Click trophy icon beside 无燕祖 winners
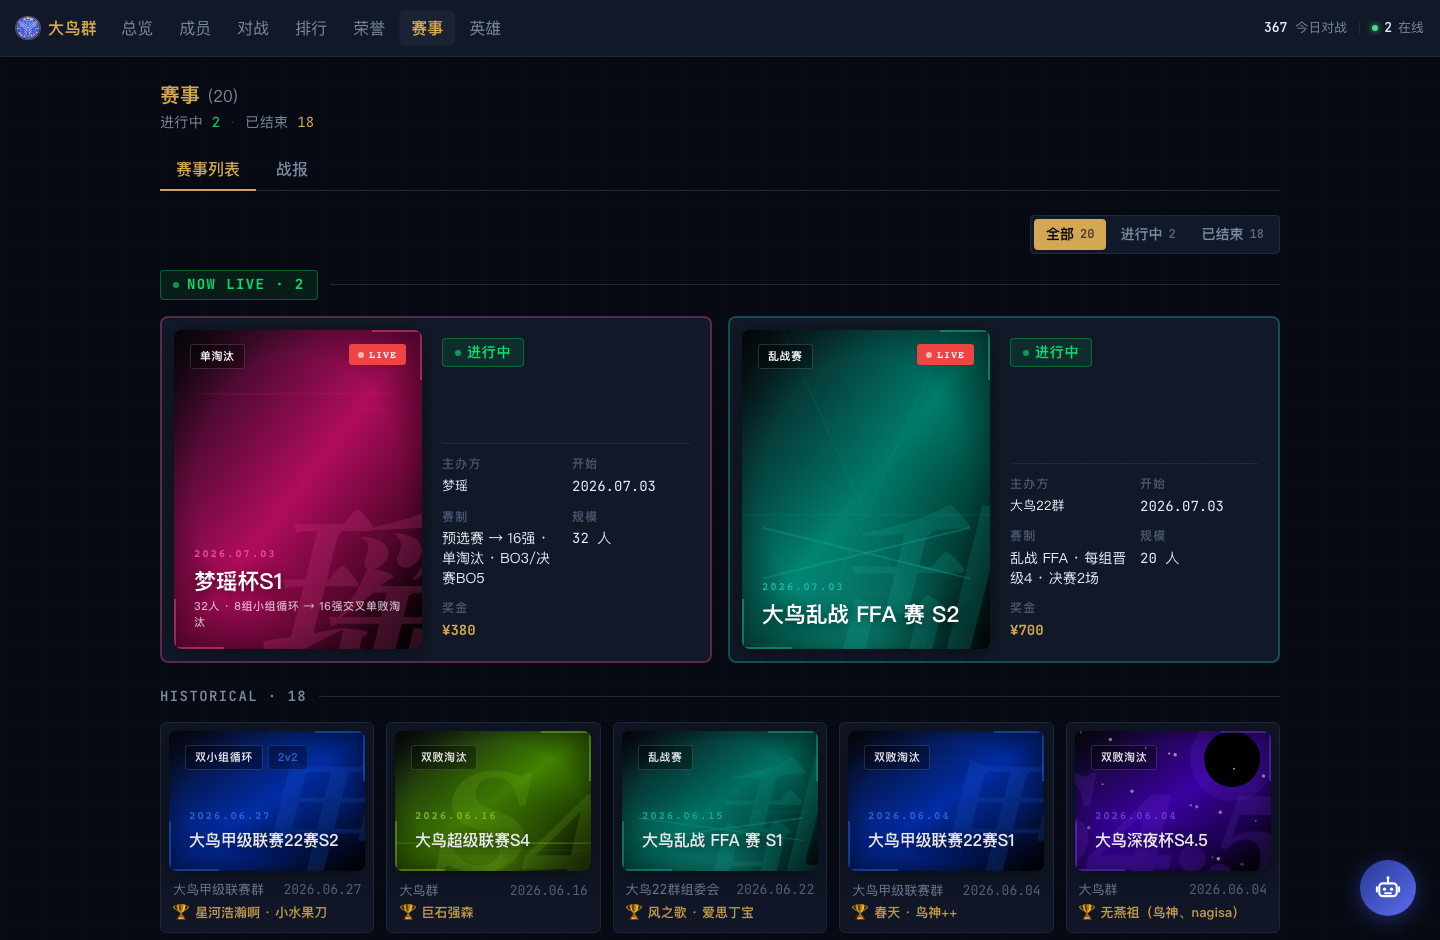This screenshot has height=940, width=1440. click(1087, 912)
